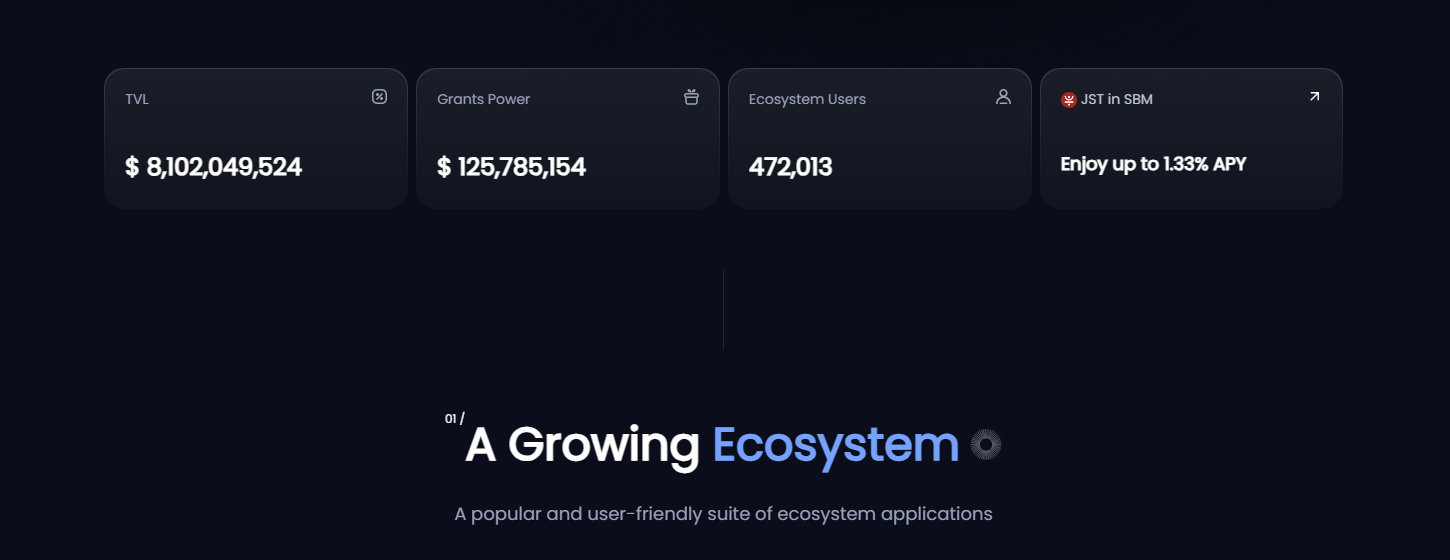
Task: Click the blue "Ecosystem" heading word
Action: pyautogui.click(x=835, y=445)
